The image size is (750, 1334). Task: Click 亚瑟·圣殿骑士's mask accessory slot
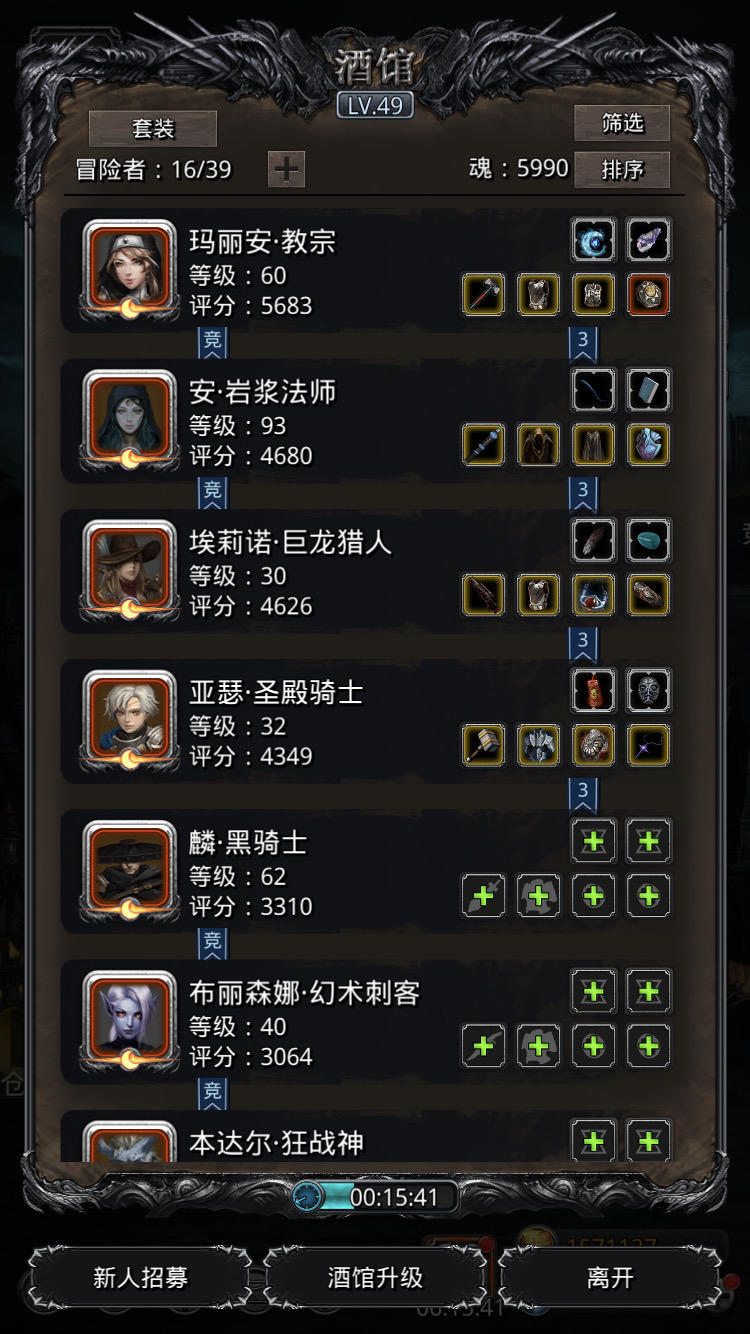[648, 690]
